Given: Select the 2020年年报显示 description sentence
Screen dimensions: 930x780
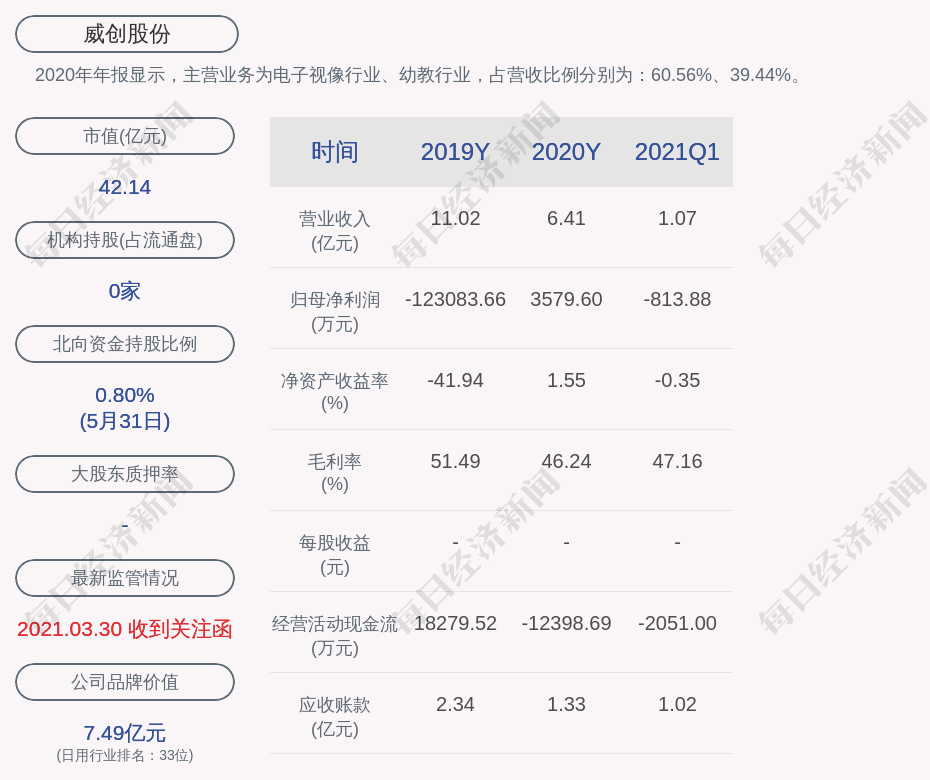Looking at the screenshot, I should 419,75.
